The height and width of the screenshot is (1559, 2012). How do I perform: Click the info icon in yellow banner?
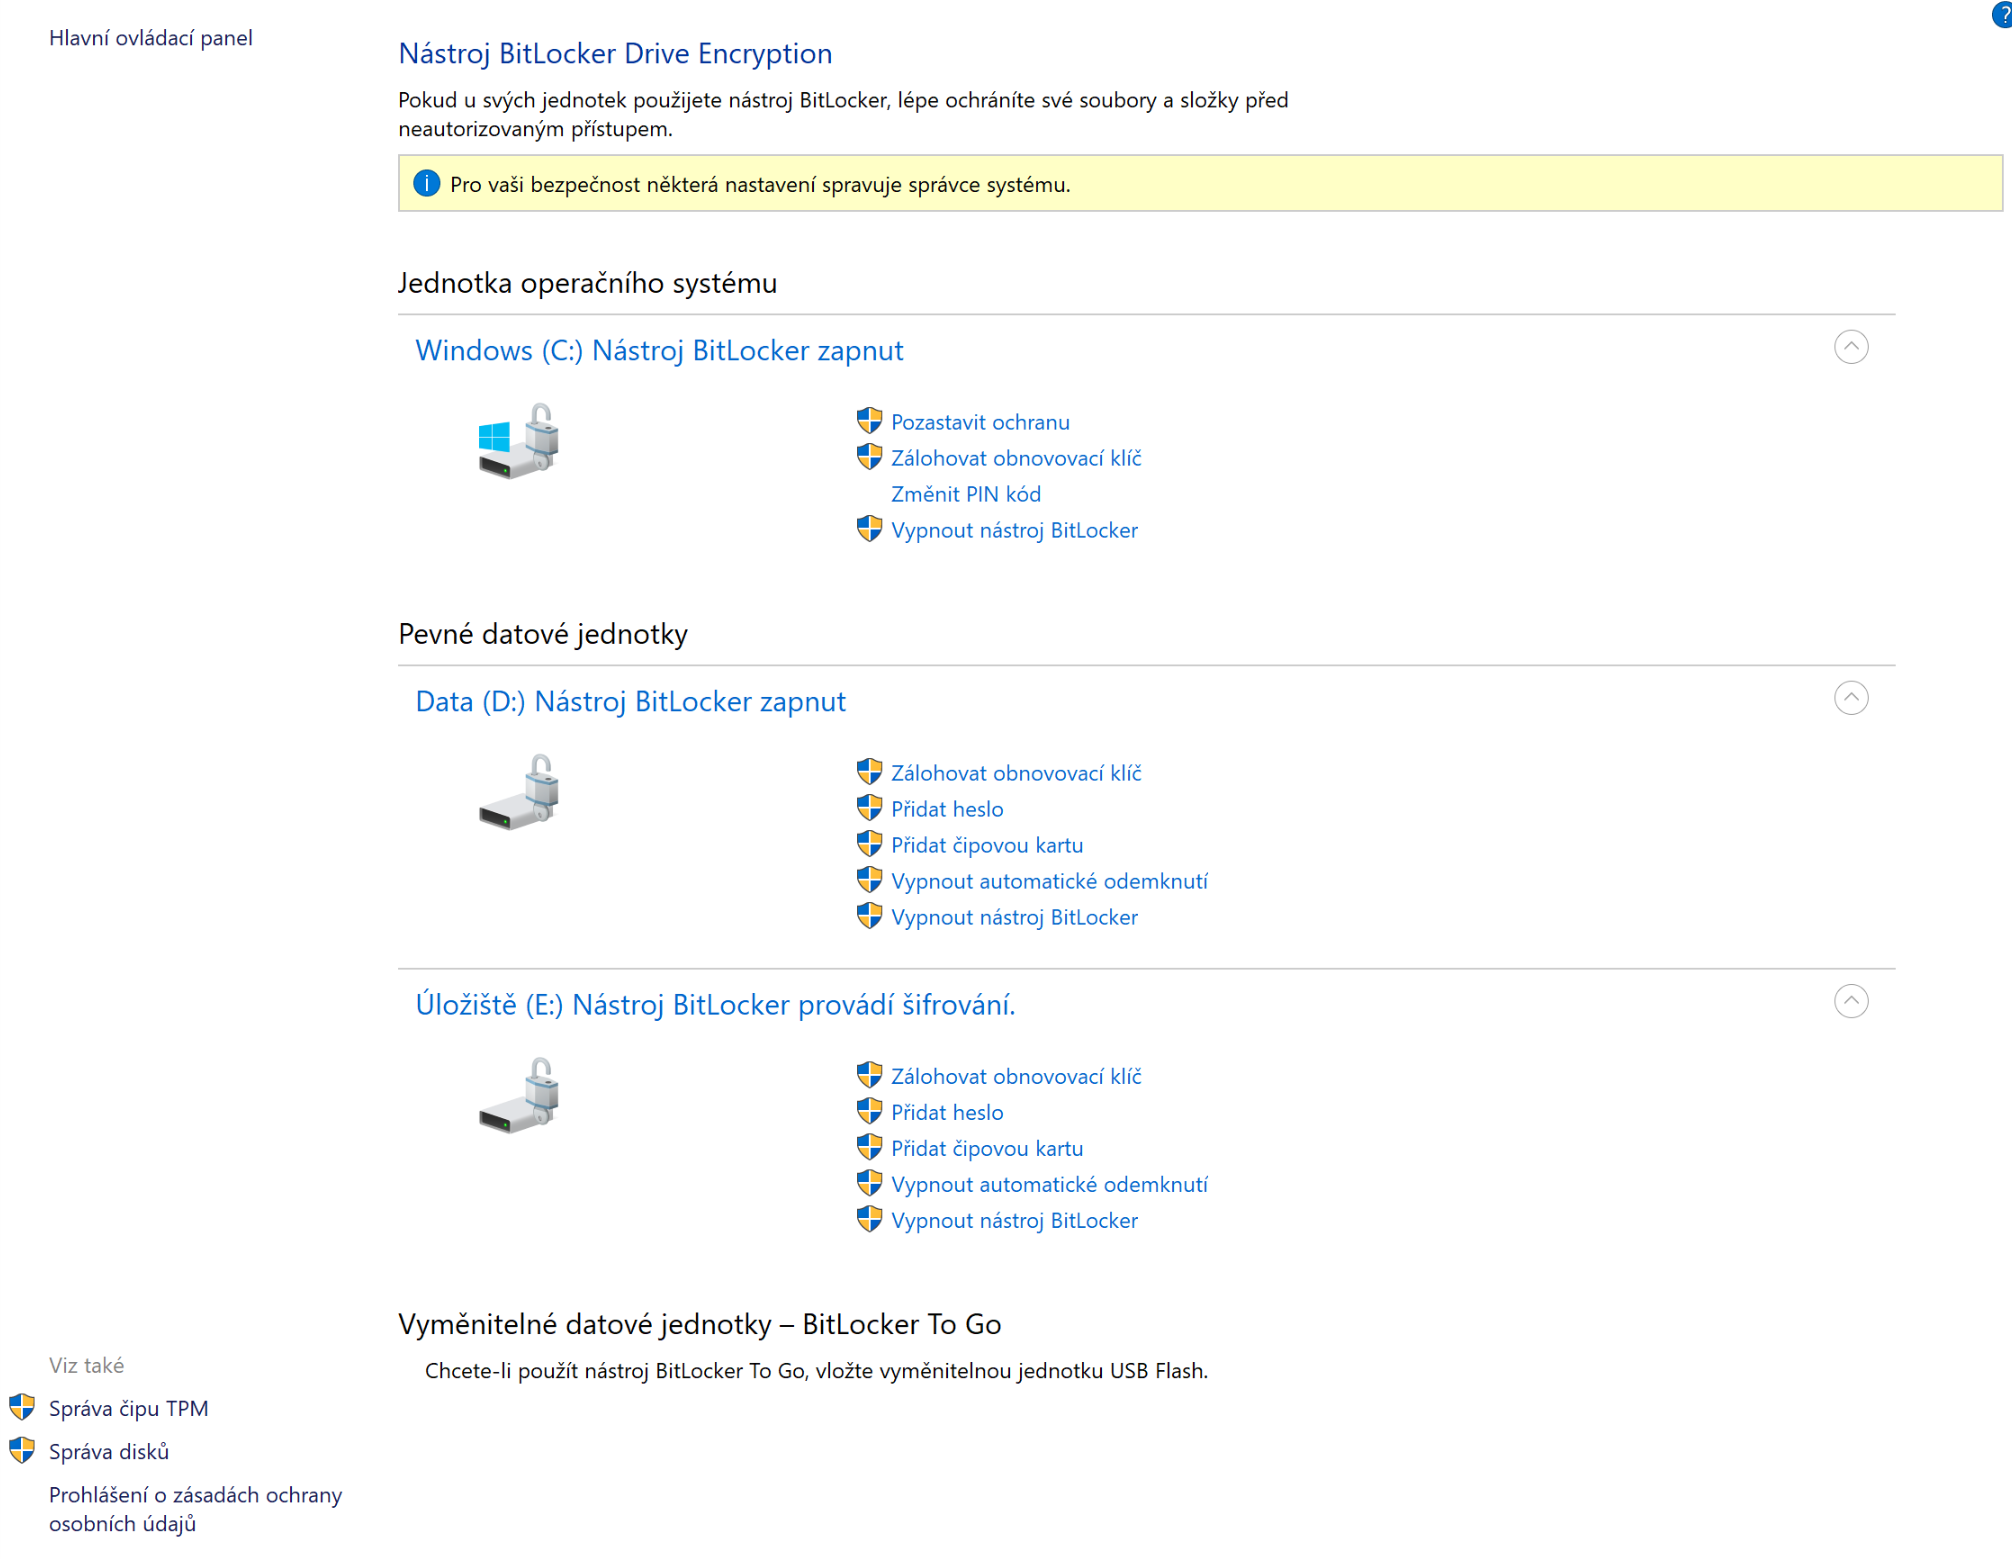click(x=427, y=184)
